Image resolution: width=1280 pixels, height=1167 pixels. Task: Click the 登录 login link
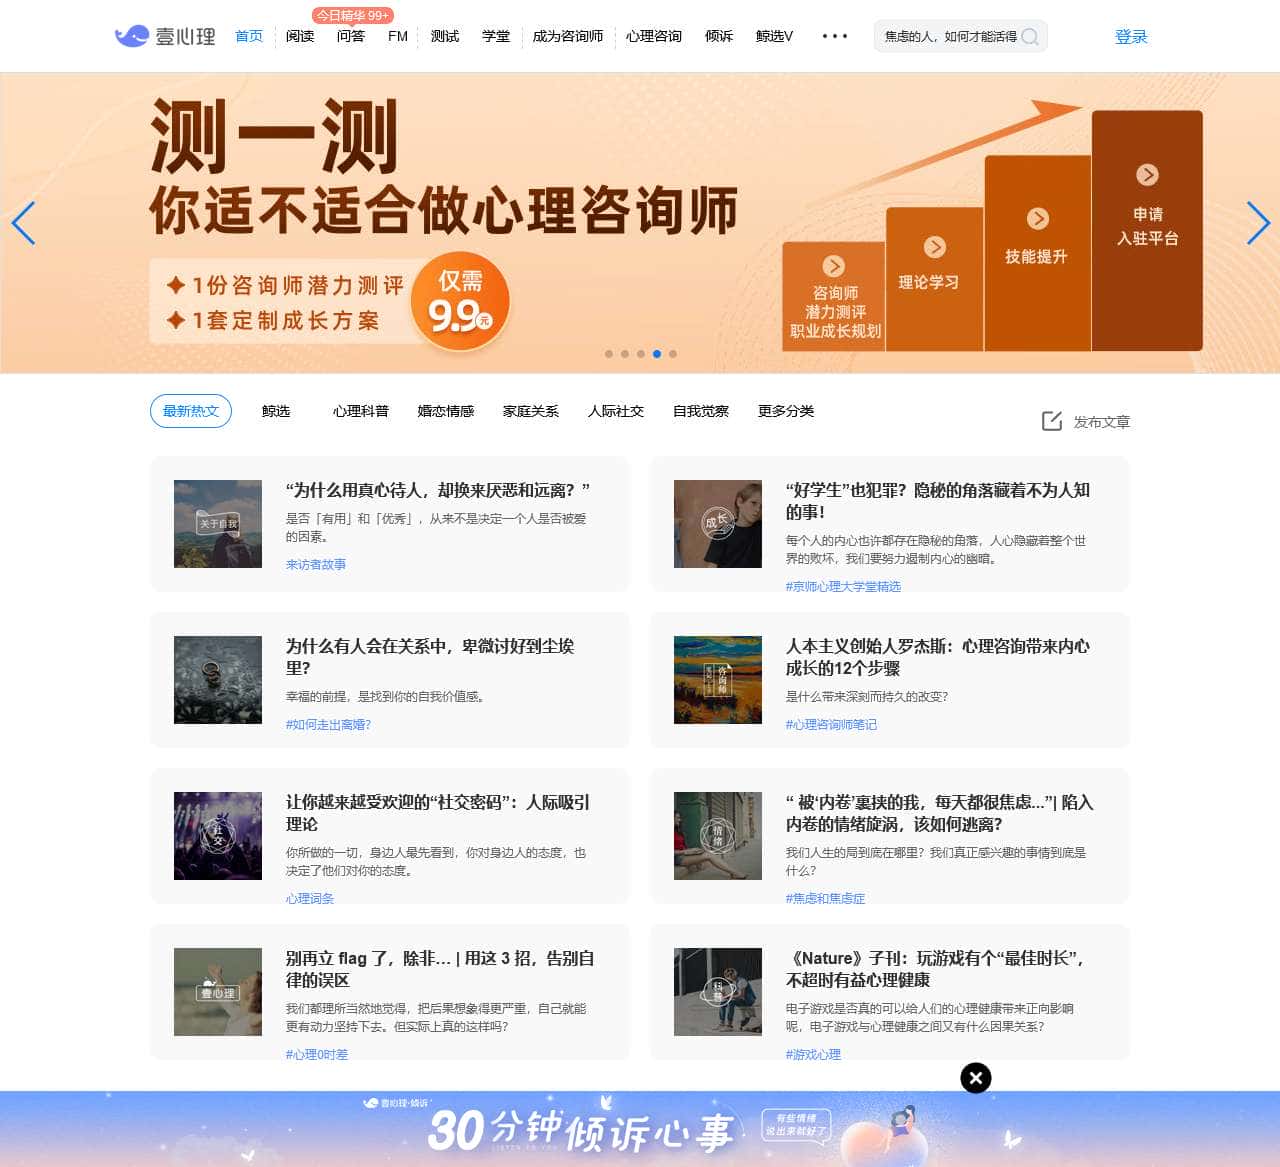pyautogui.click(x=1130, y=37)
